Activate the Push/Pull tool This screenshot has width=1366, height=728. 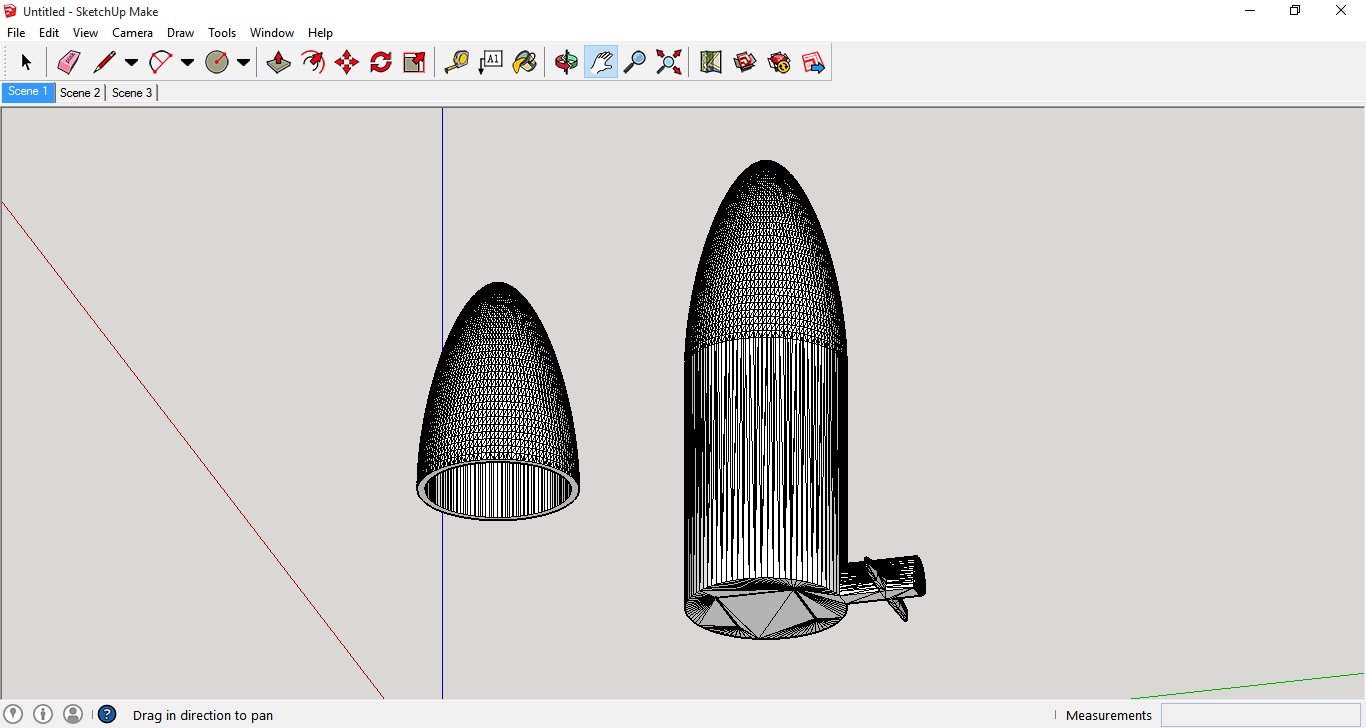(279, 62)
